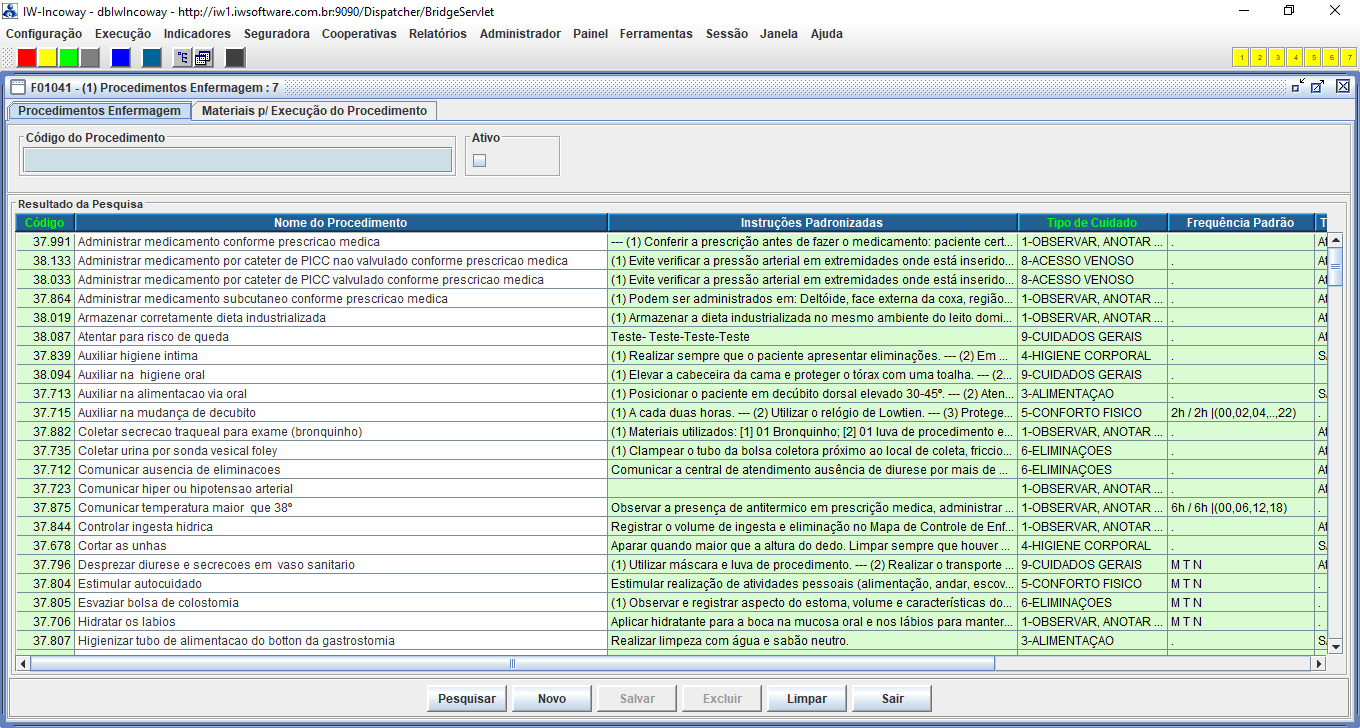Click the horizontal scrollbar thumb in results table
The width and height of the screenshot is (1360, 728).
coord(513,663)
